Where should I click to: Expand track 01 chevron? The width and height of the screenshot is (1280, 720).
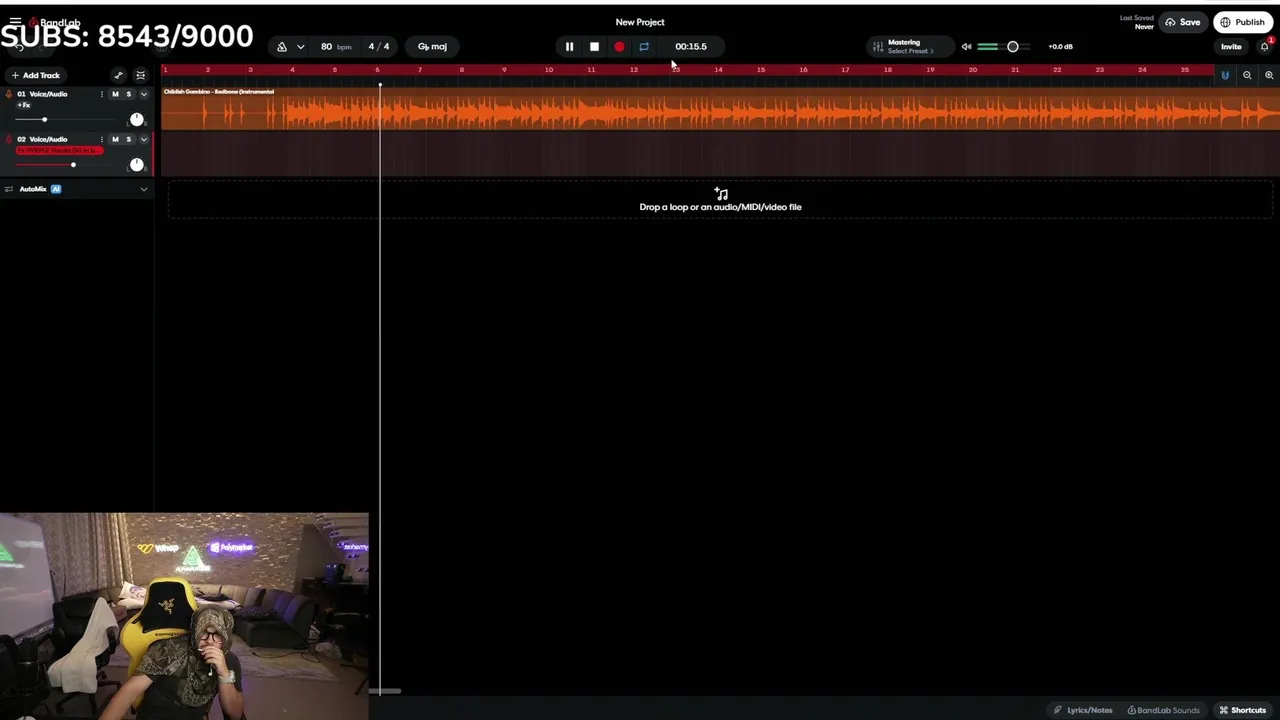(143, 94)
